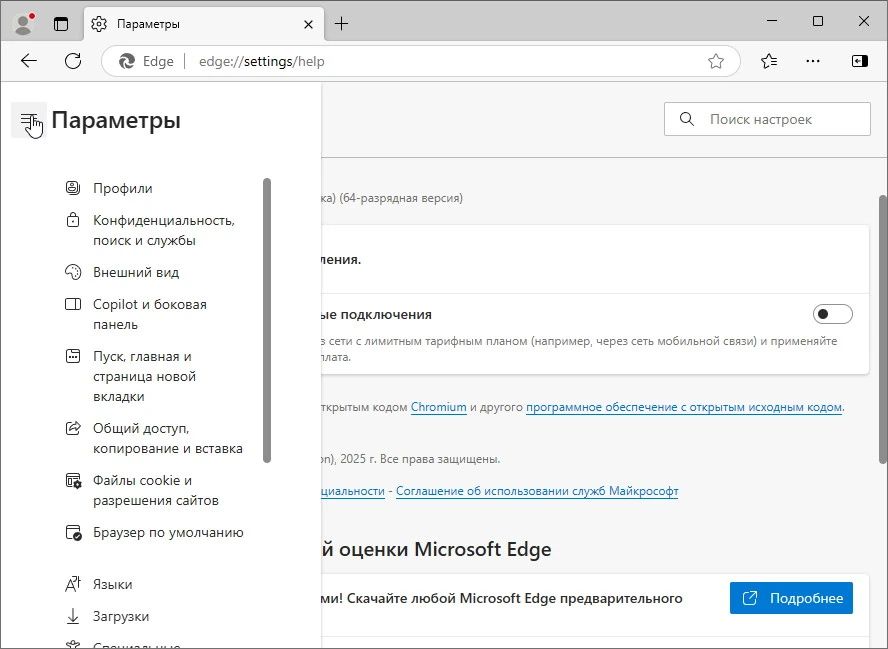
Task: Open the Settings and more ellipsis menu
Action: [813, 61]
